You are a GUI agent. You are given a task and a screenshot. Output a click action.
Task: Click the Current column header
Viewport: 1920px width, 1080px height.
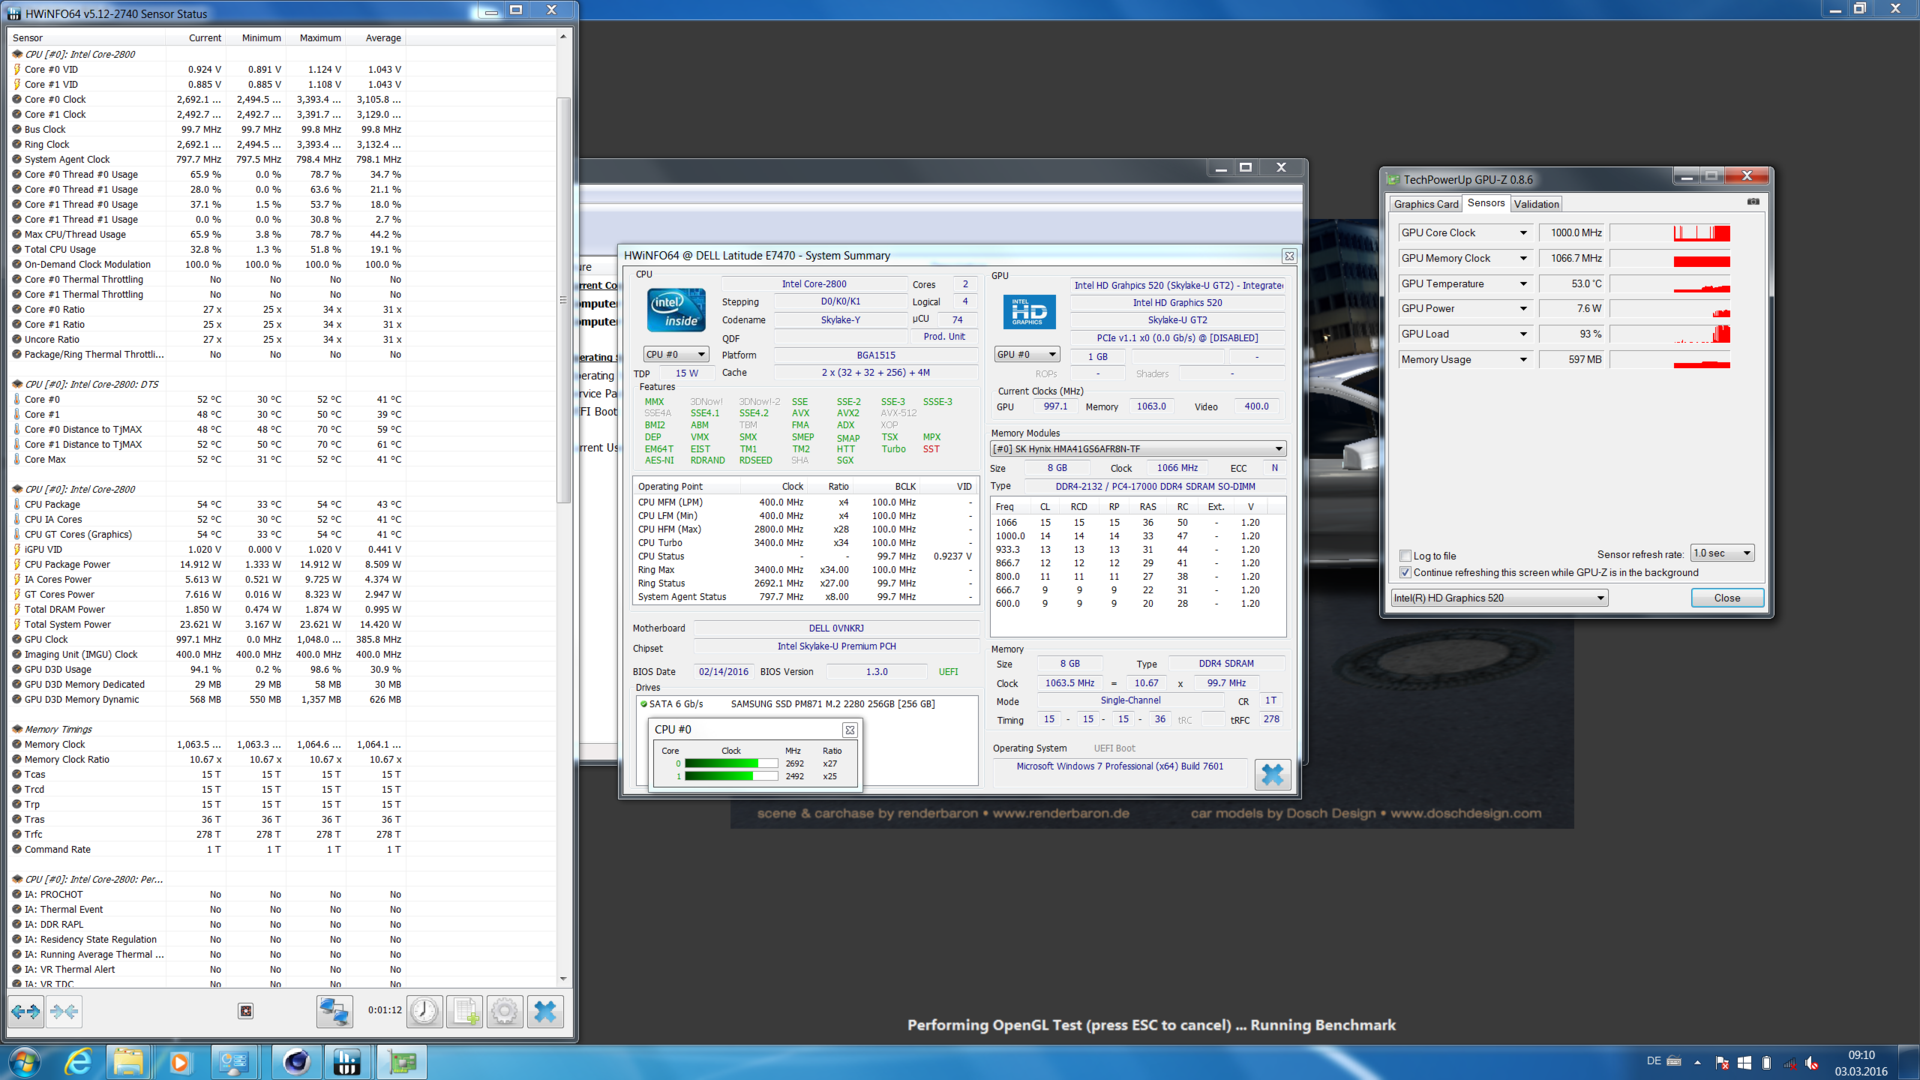[x=195, y=38]
